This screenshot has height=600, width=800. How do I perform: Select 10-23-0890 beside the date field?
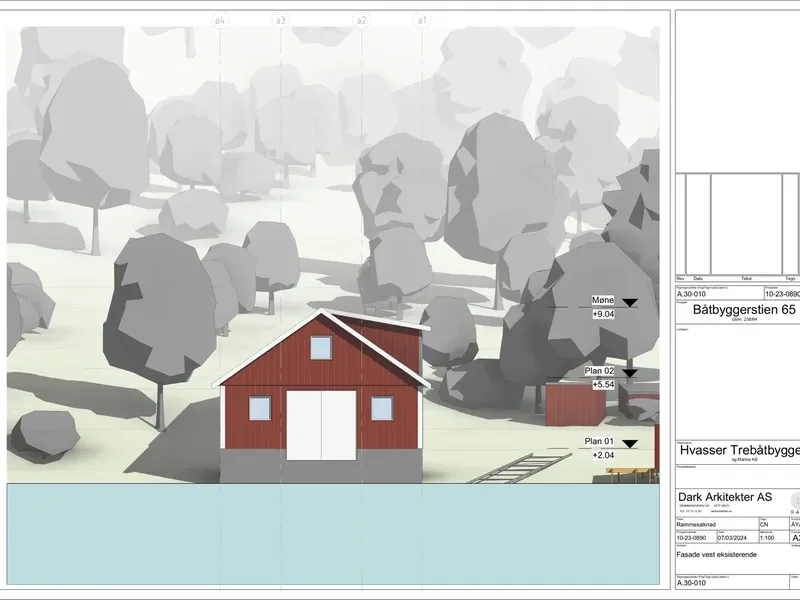[691, 538]
